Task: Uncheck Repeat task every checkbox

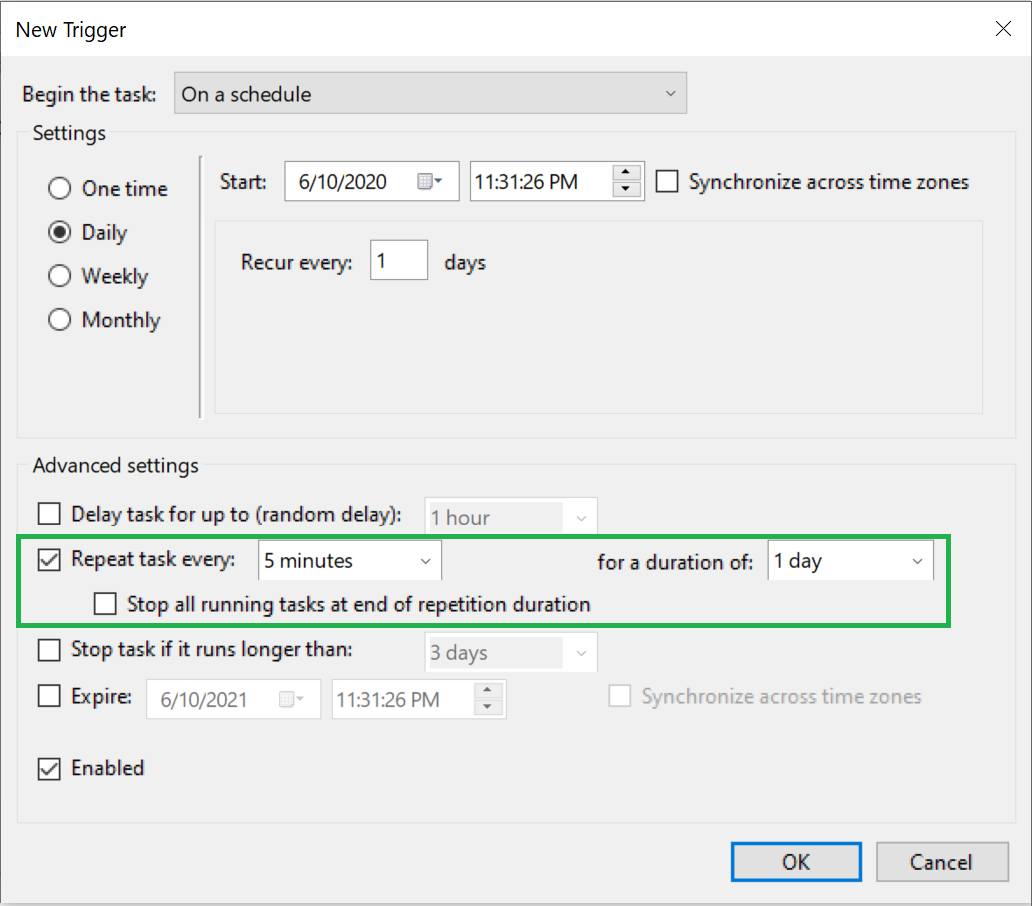Action: 49,560
